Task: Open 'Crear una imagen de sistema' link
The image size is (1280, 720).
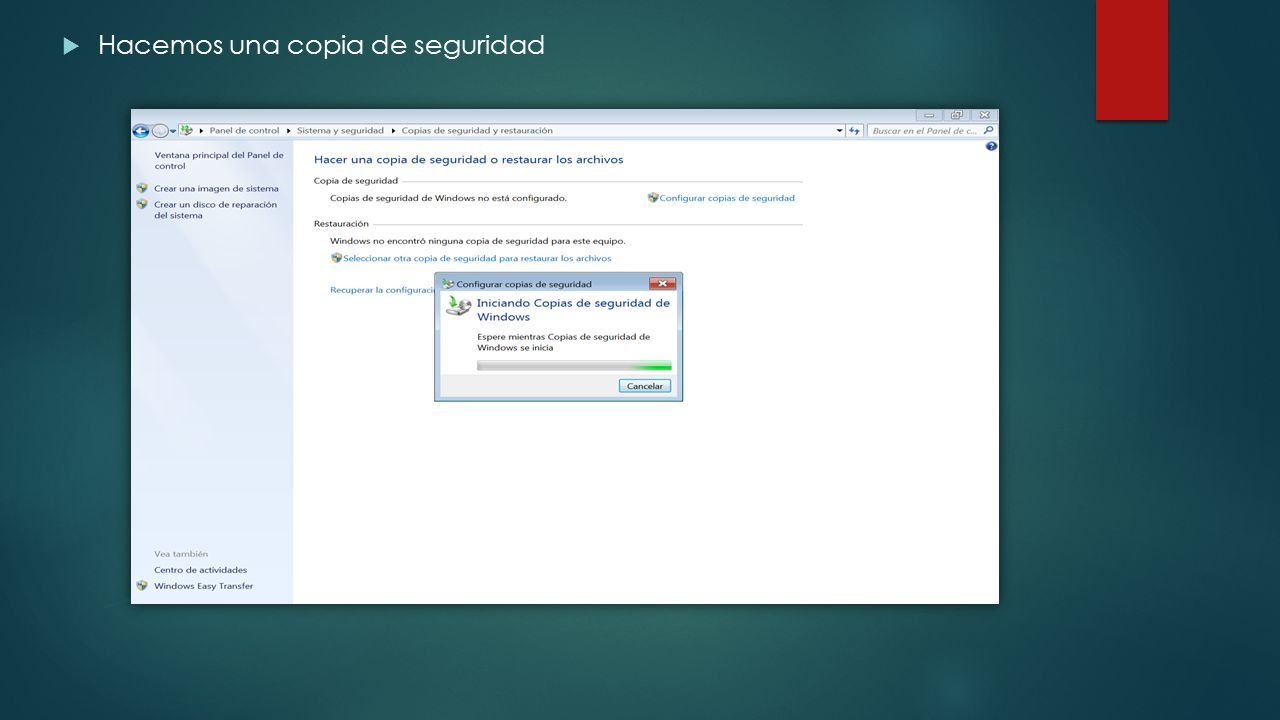Action: coord(216,188)
